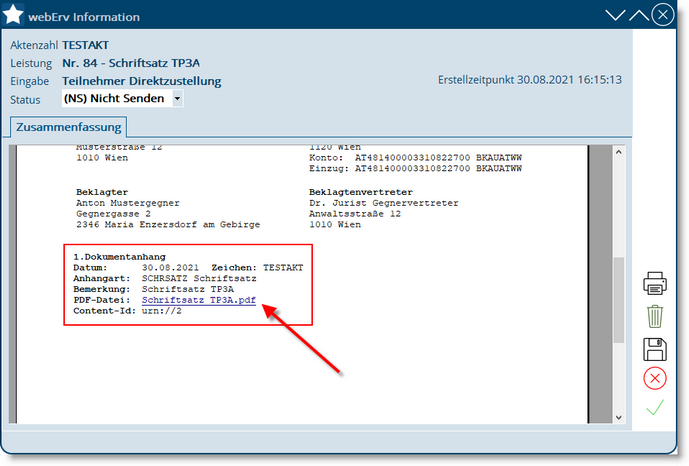Click the red circled X cancel icon
The width and height of the screenshot is (689, 466).
tap(655, 378)
